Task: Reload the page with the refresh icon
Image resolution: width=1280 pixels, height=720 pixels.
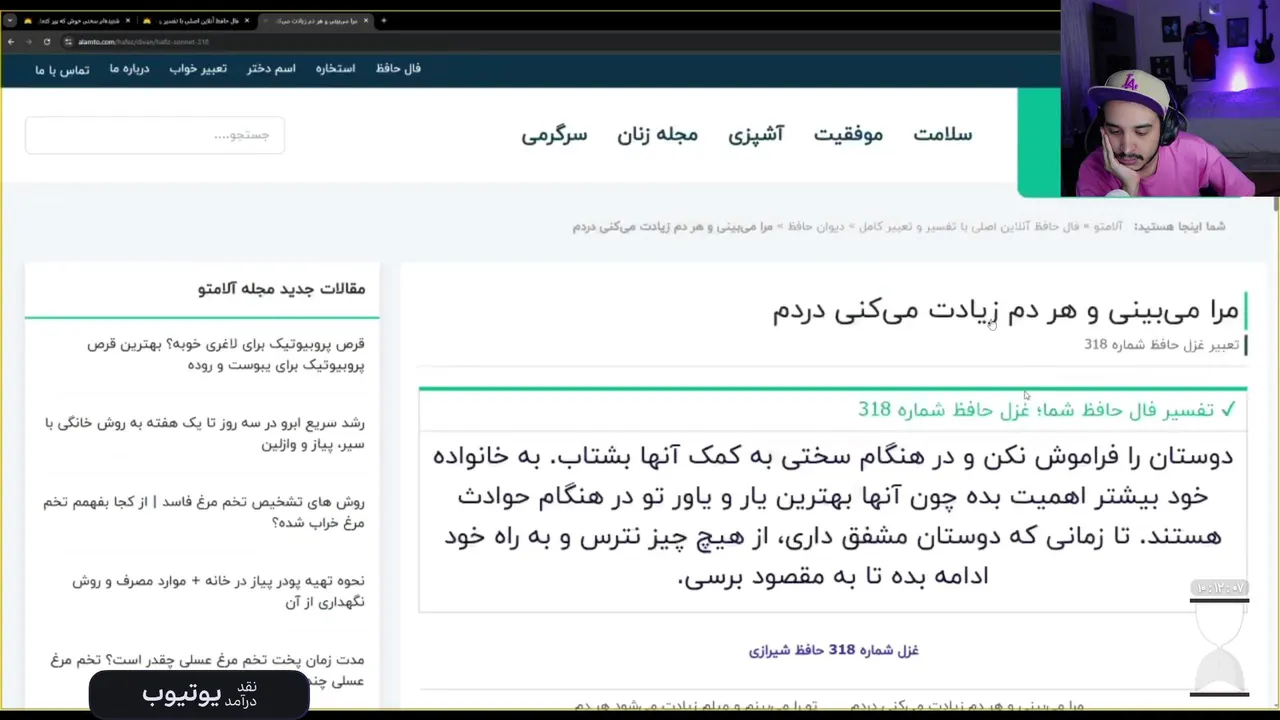Action: [46, 41]
